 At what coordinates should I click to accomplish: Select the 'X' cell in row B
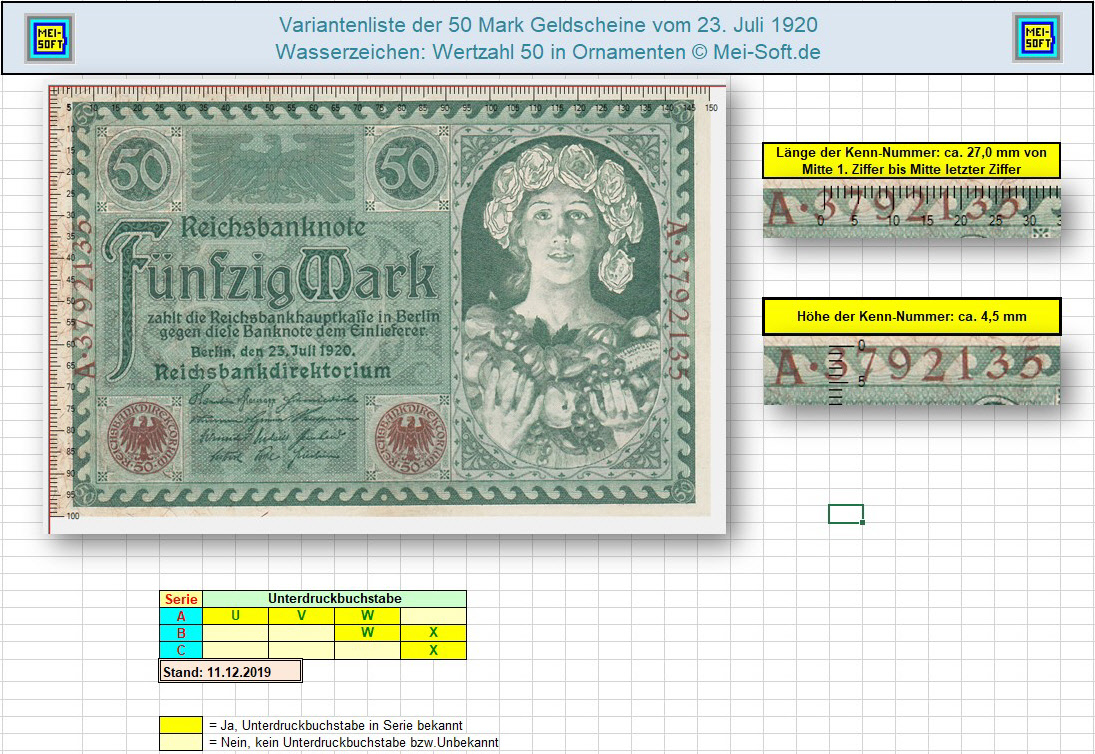tap(433, 633)
